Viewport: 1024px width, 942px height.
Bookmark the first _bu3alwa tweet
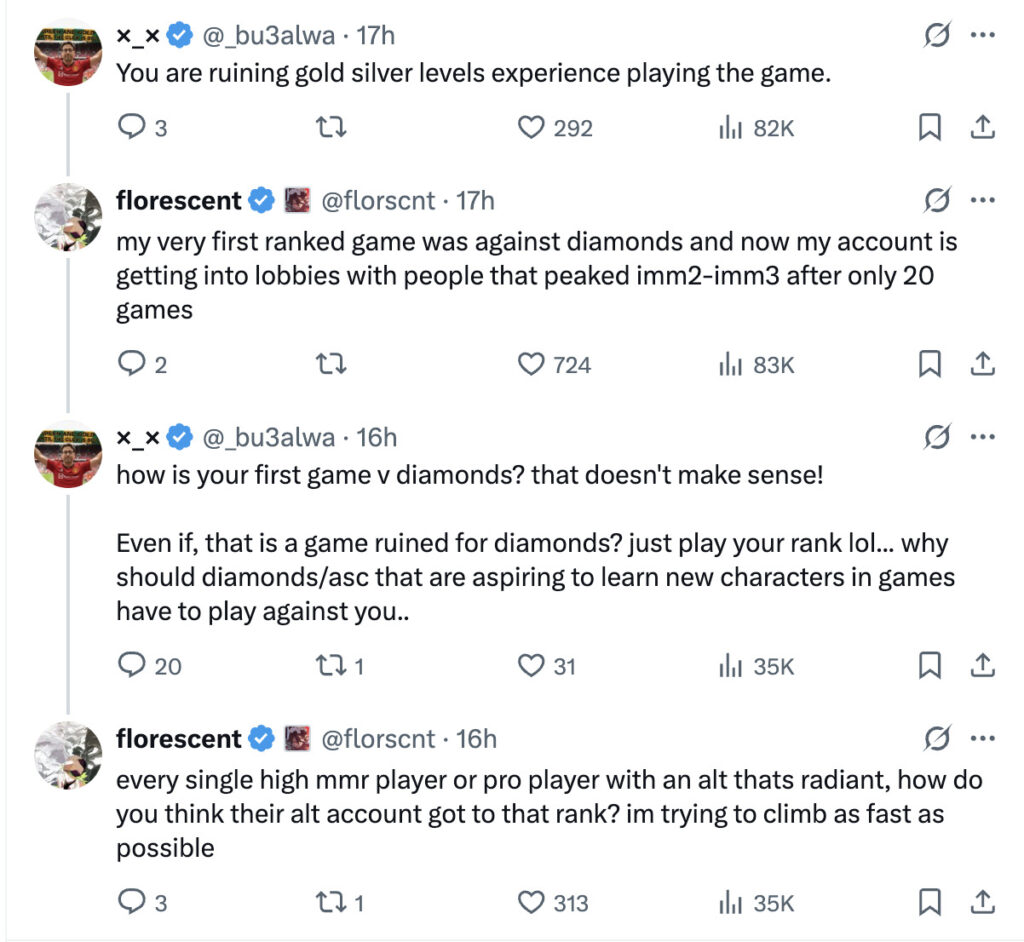click(x=929, y=128)
